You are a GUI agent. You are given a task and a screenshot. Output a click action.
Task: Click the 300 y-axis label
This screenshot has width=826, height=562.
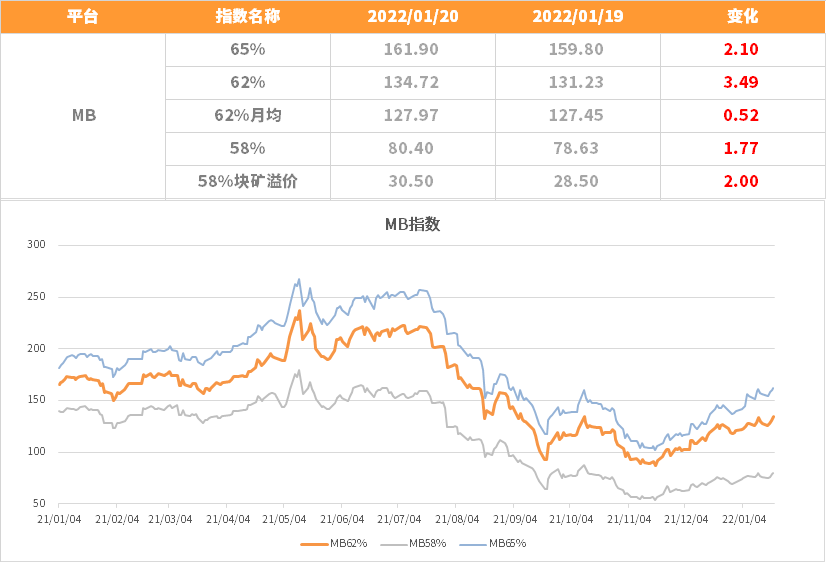coord(36,244)
